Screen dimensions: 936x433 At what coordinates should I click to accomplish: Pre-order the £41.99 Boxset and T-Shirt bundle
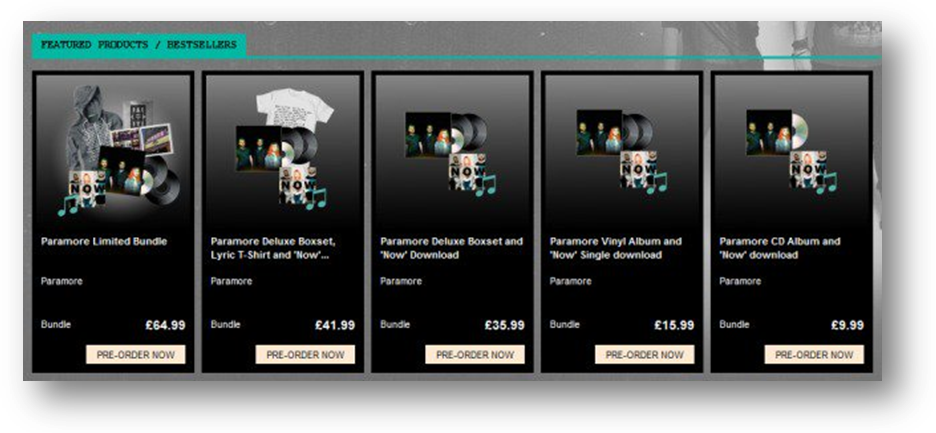(306, 354)
